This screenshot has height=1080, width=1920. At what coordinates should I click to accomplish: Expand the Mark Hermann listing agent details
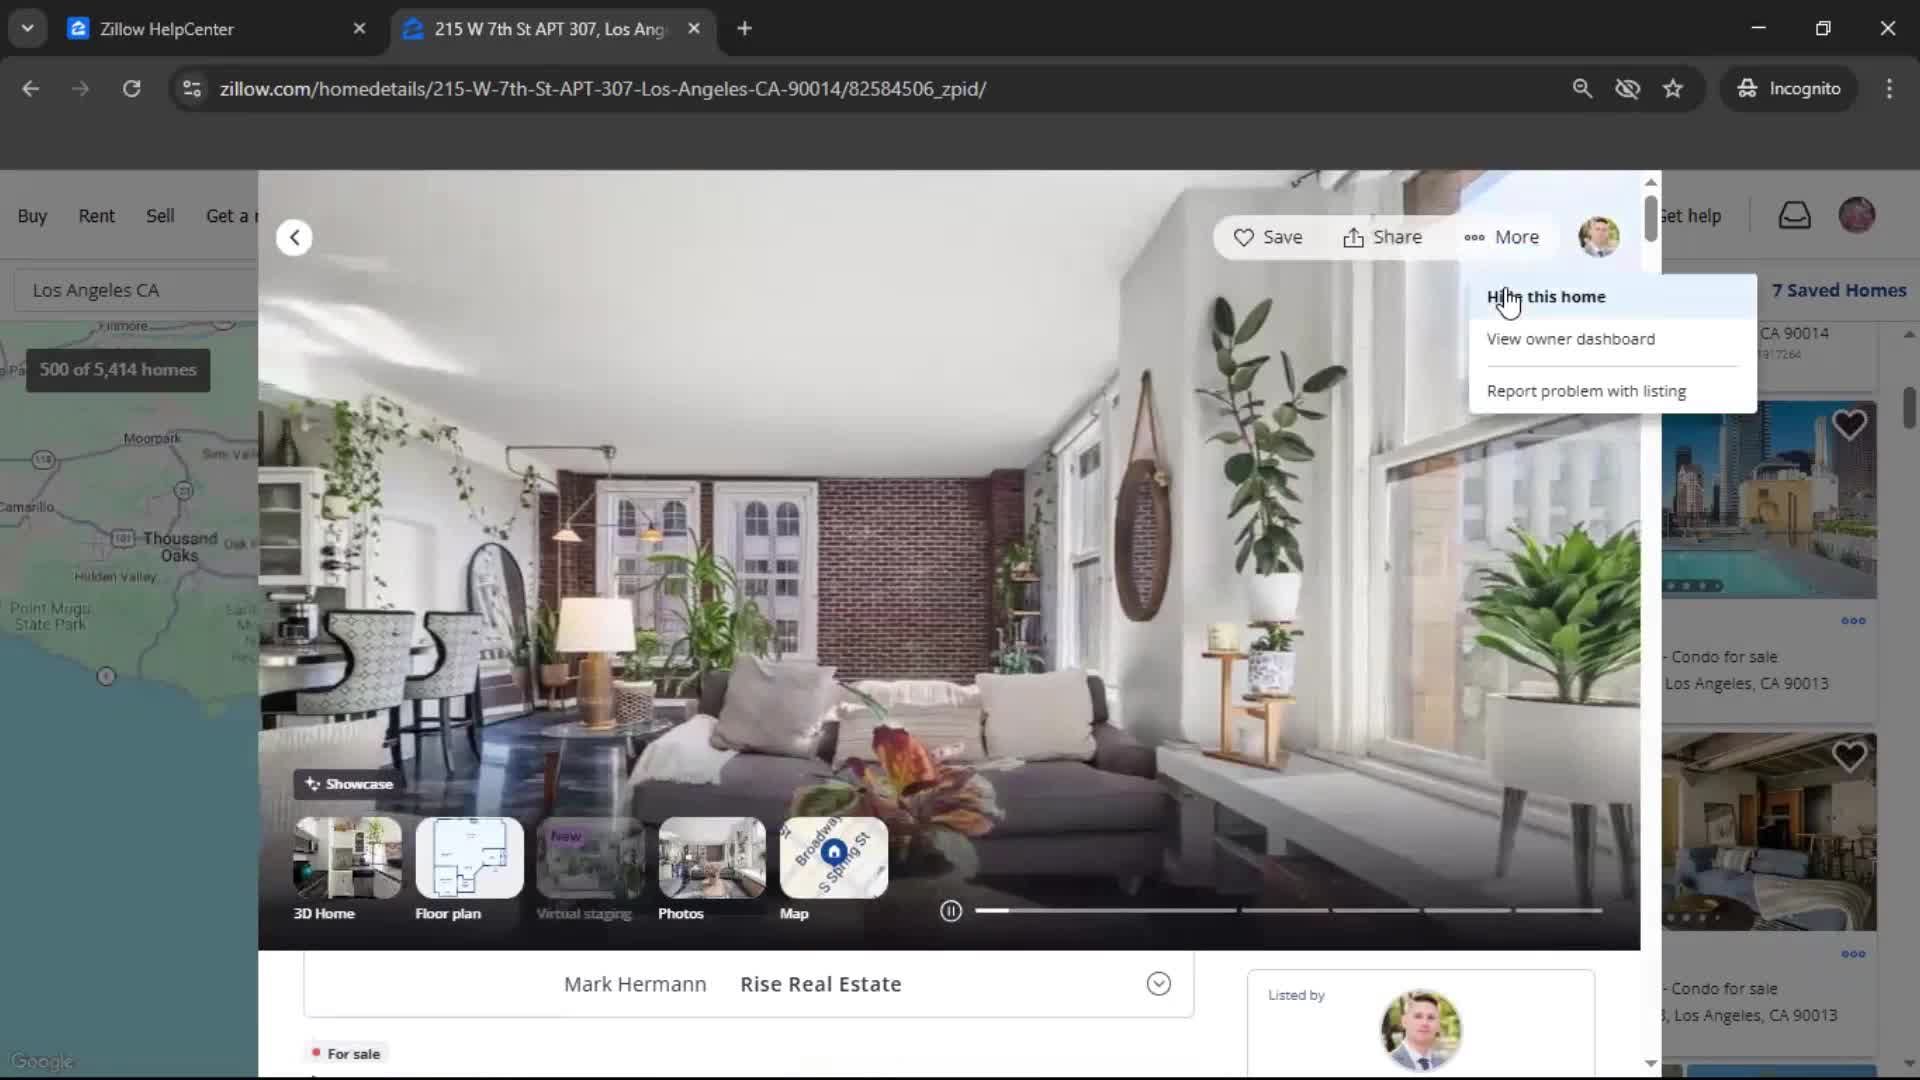tap(1158, 984)
